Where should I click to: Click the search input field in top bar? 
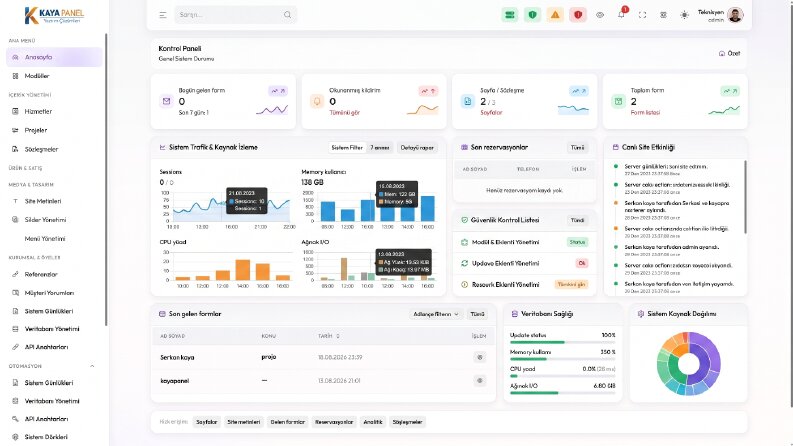pyautogui.click(x=235, y=15)
